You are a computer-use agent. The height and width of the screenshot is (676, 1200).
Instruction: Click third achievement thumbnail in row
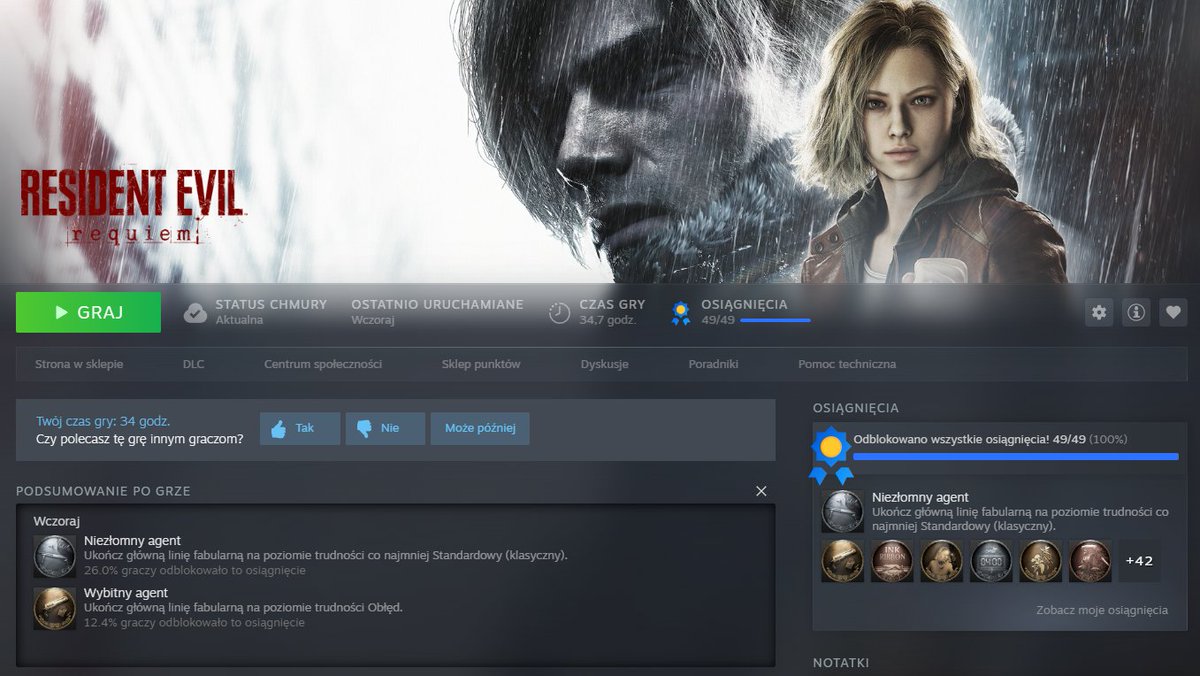[x=942, y=561]
